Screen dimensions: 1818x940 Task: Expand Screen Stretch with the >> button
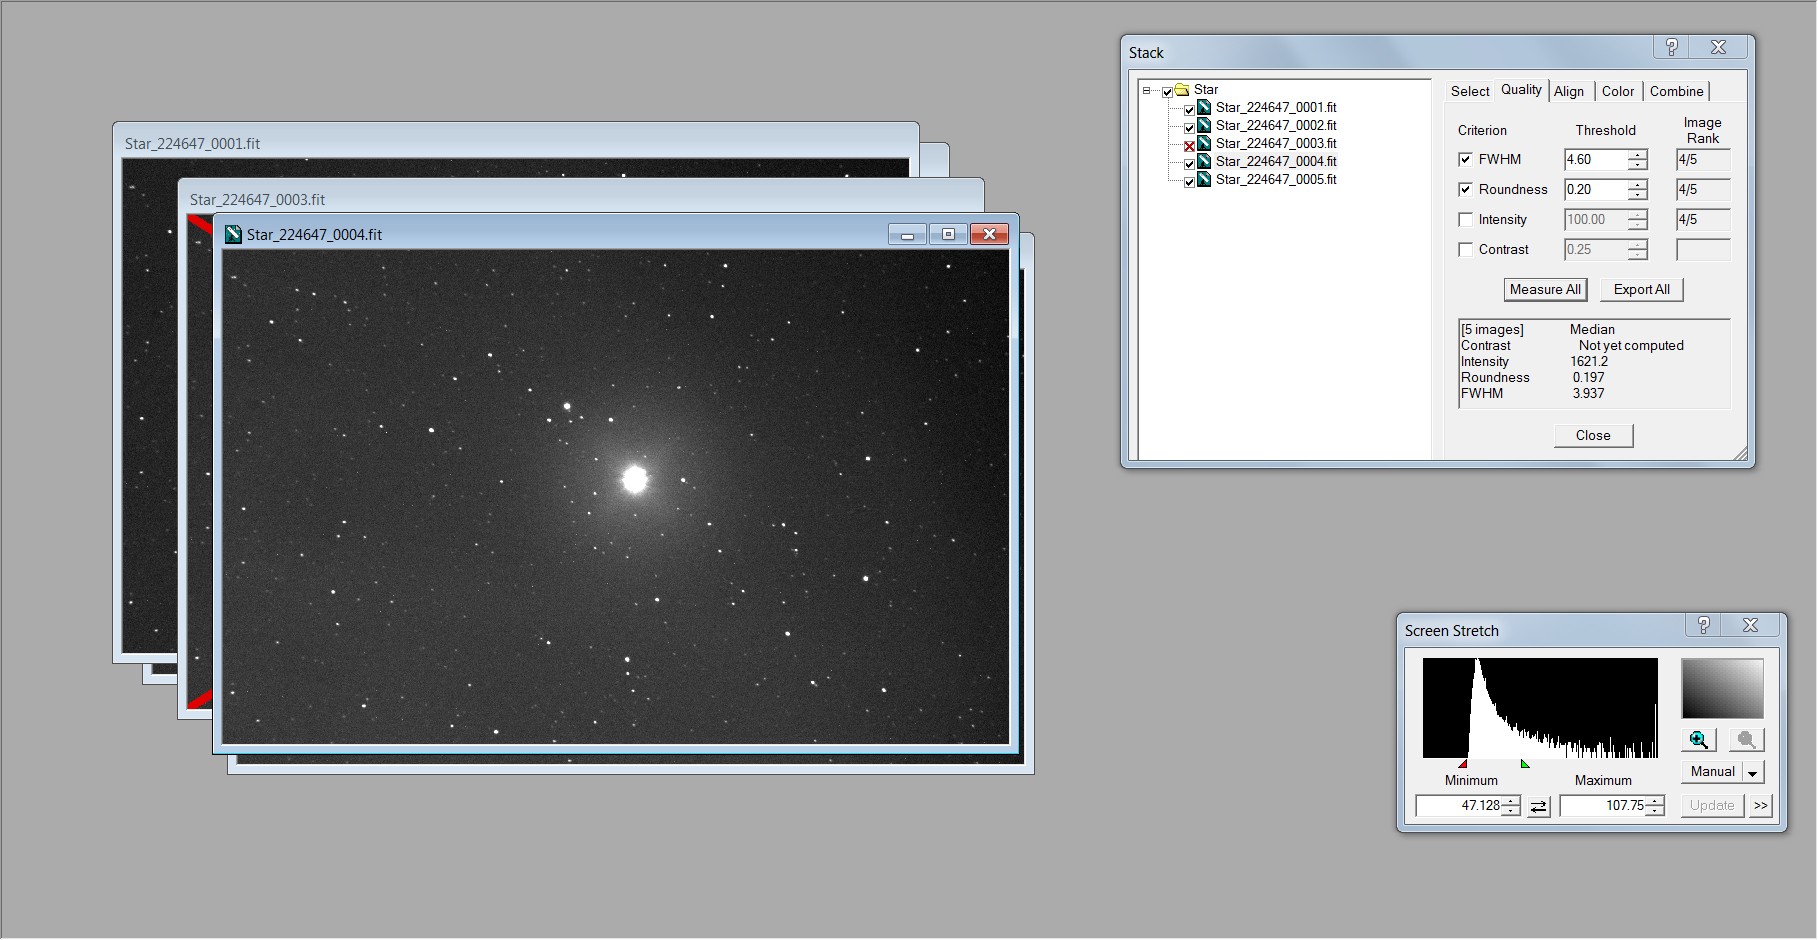click(x=1761, y=806)
